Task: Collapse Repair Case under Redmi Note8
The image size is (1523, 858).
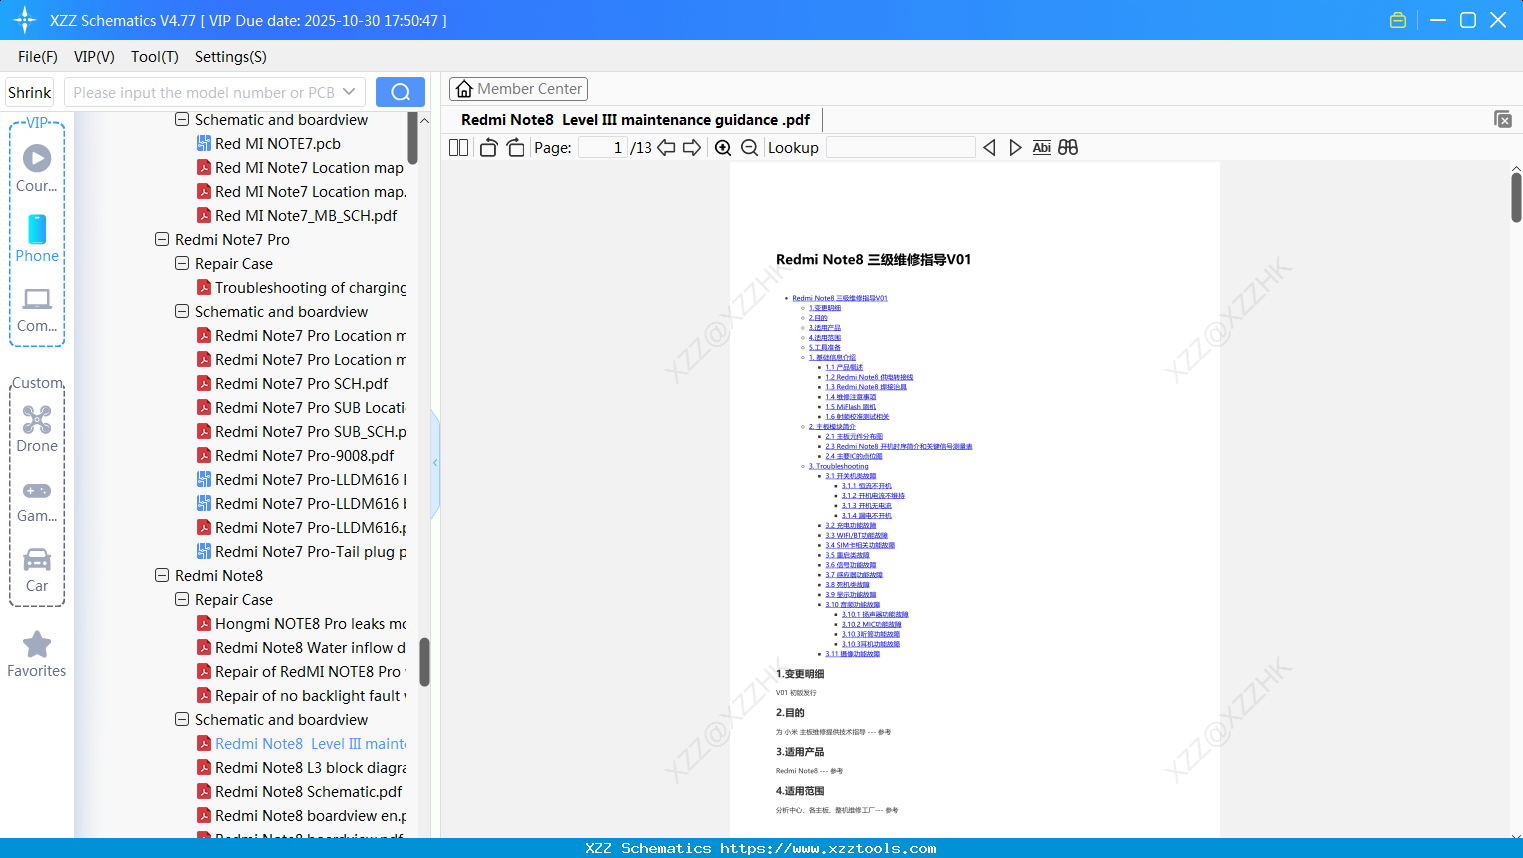Action: (x=182, y=600)
